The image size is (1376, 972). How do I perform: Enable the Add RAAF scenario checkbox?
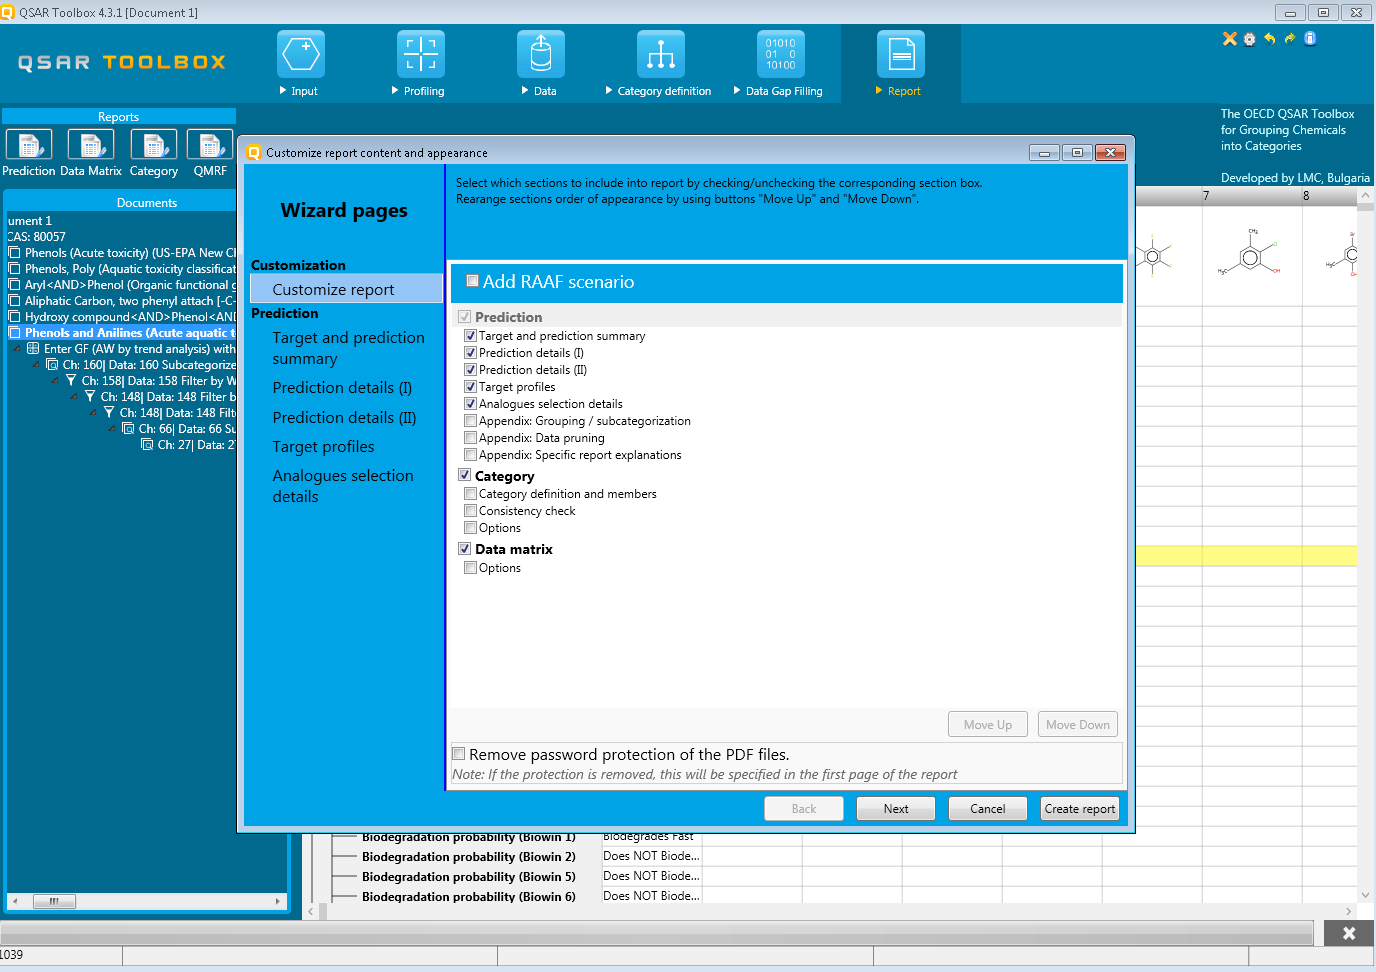(x=473, y=281)
